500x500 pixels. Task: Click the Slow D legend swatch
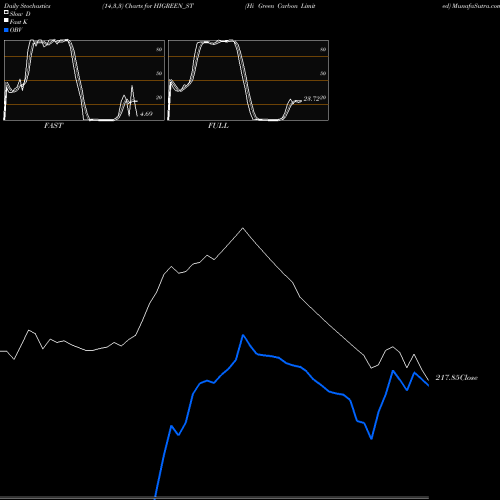6,12
